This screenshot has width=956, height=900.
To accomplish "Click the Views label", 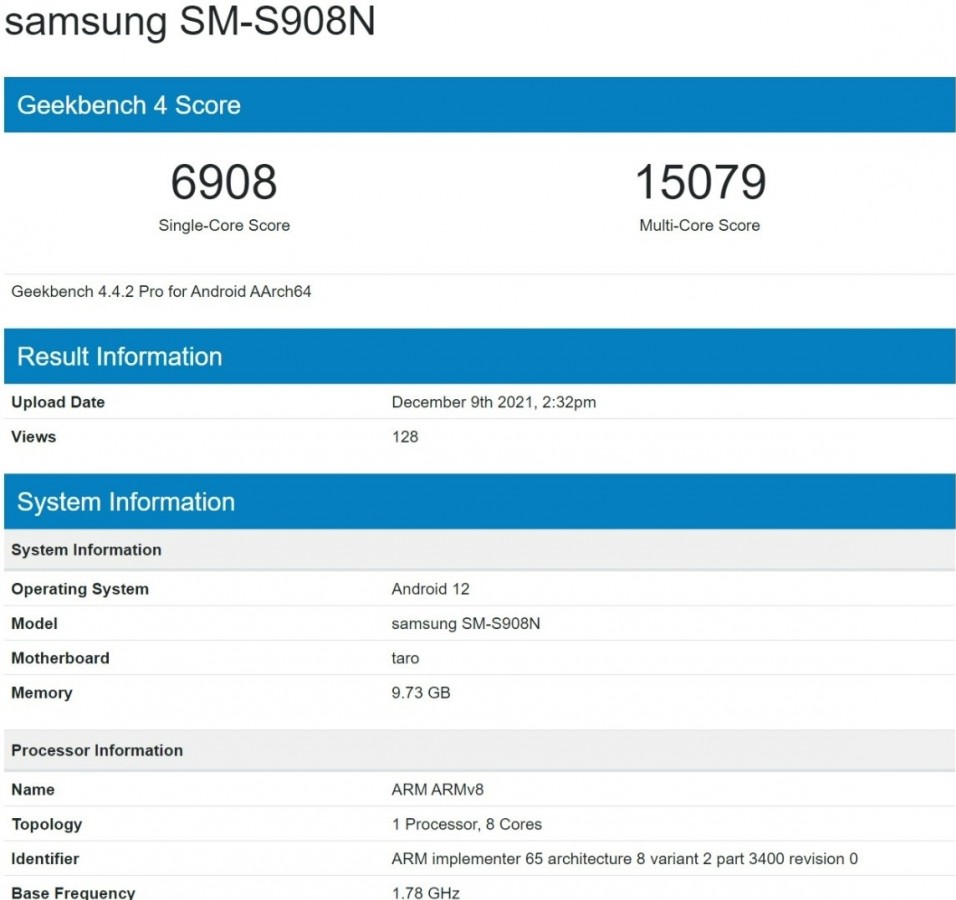I will pos(34,437).
